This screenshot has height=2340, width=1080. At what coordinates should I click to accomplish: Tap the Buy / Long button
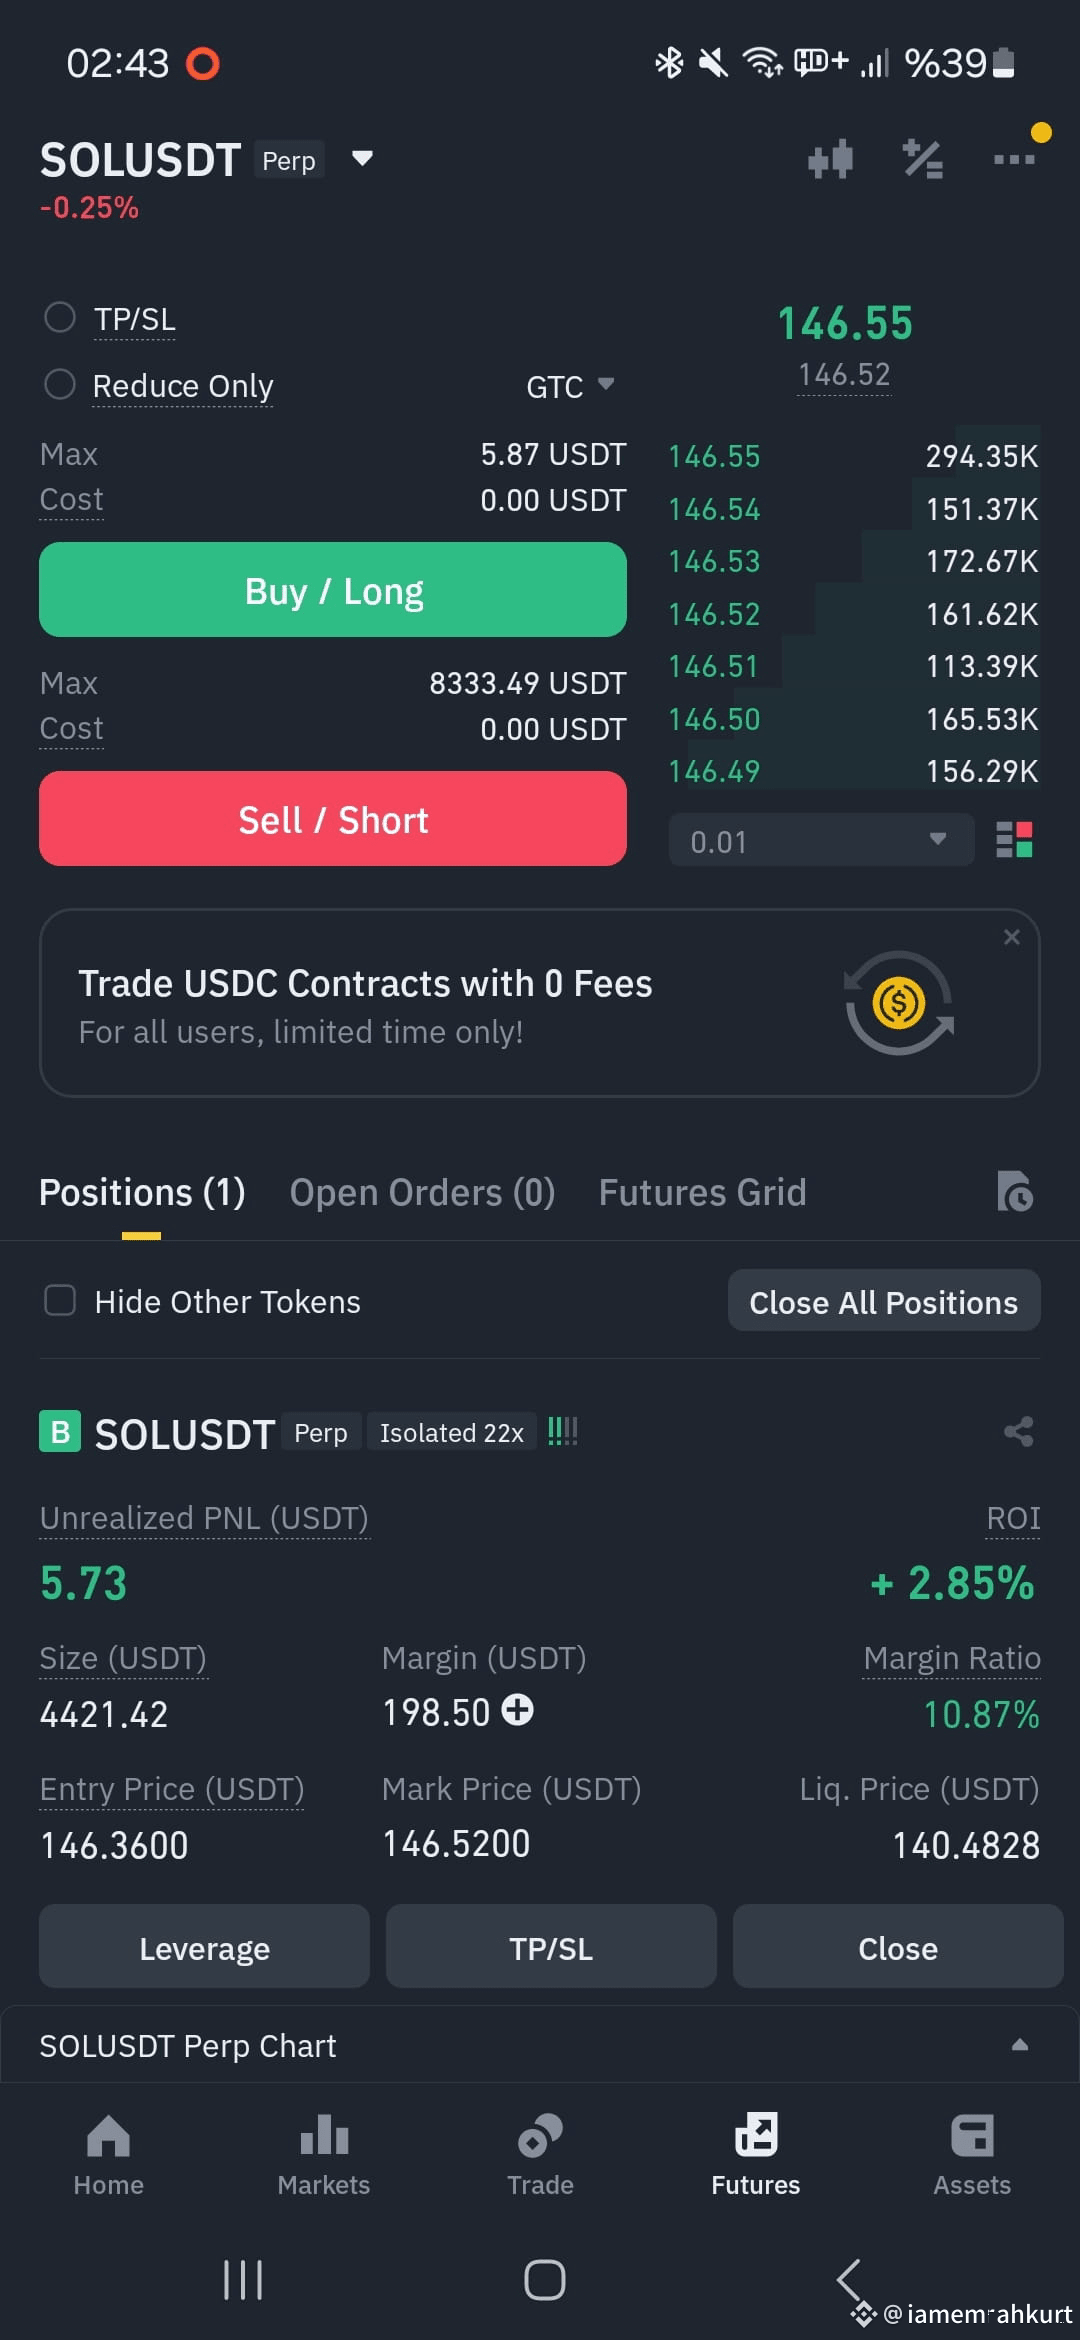(x=333, y=590)
